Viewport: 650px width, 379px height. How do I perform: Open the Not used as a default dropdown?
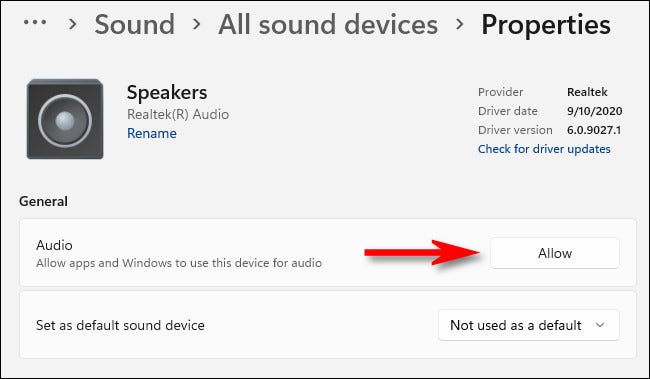pyautogui.click(x=529, y=325)
